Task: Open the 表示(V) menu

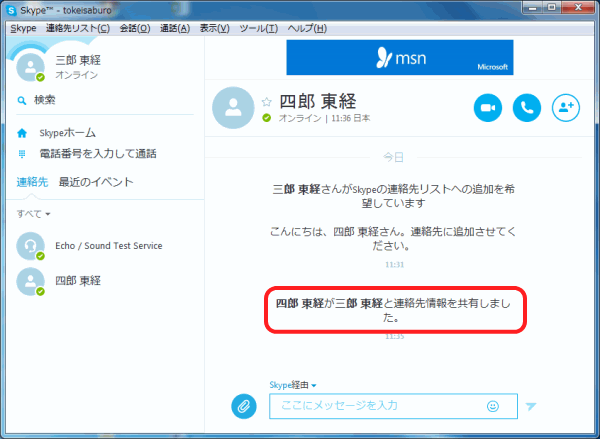Action: (215, 28)
